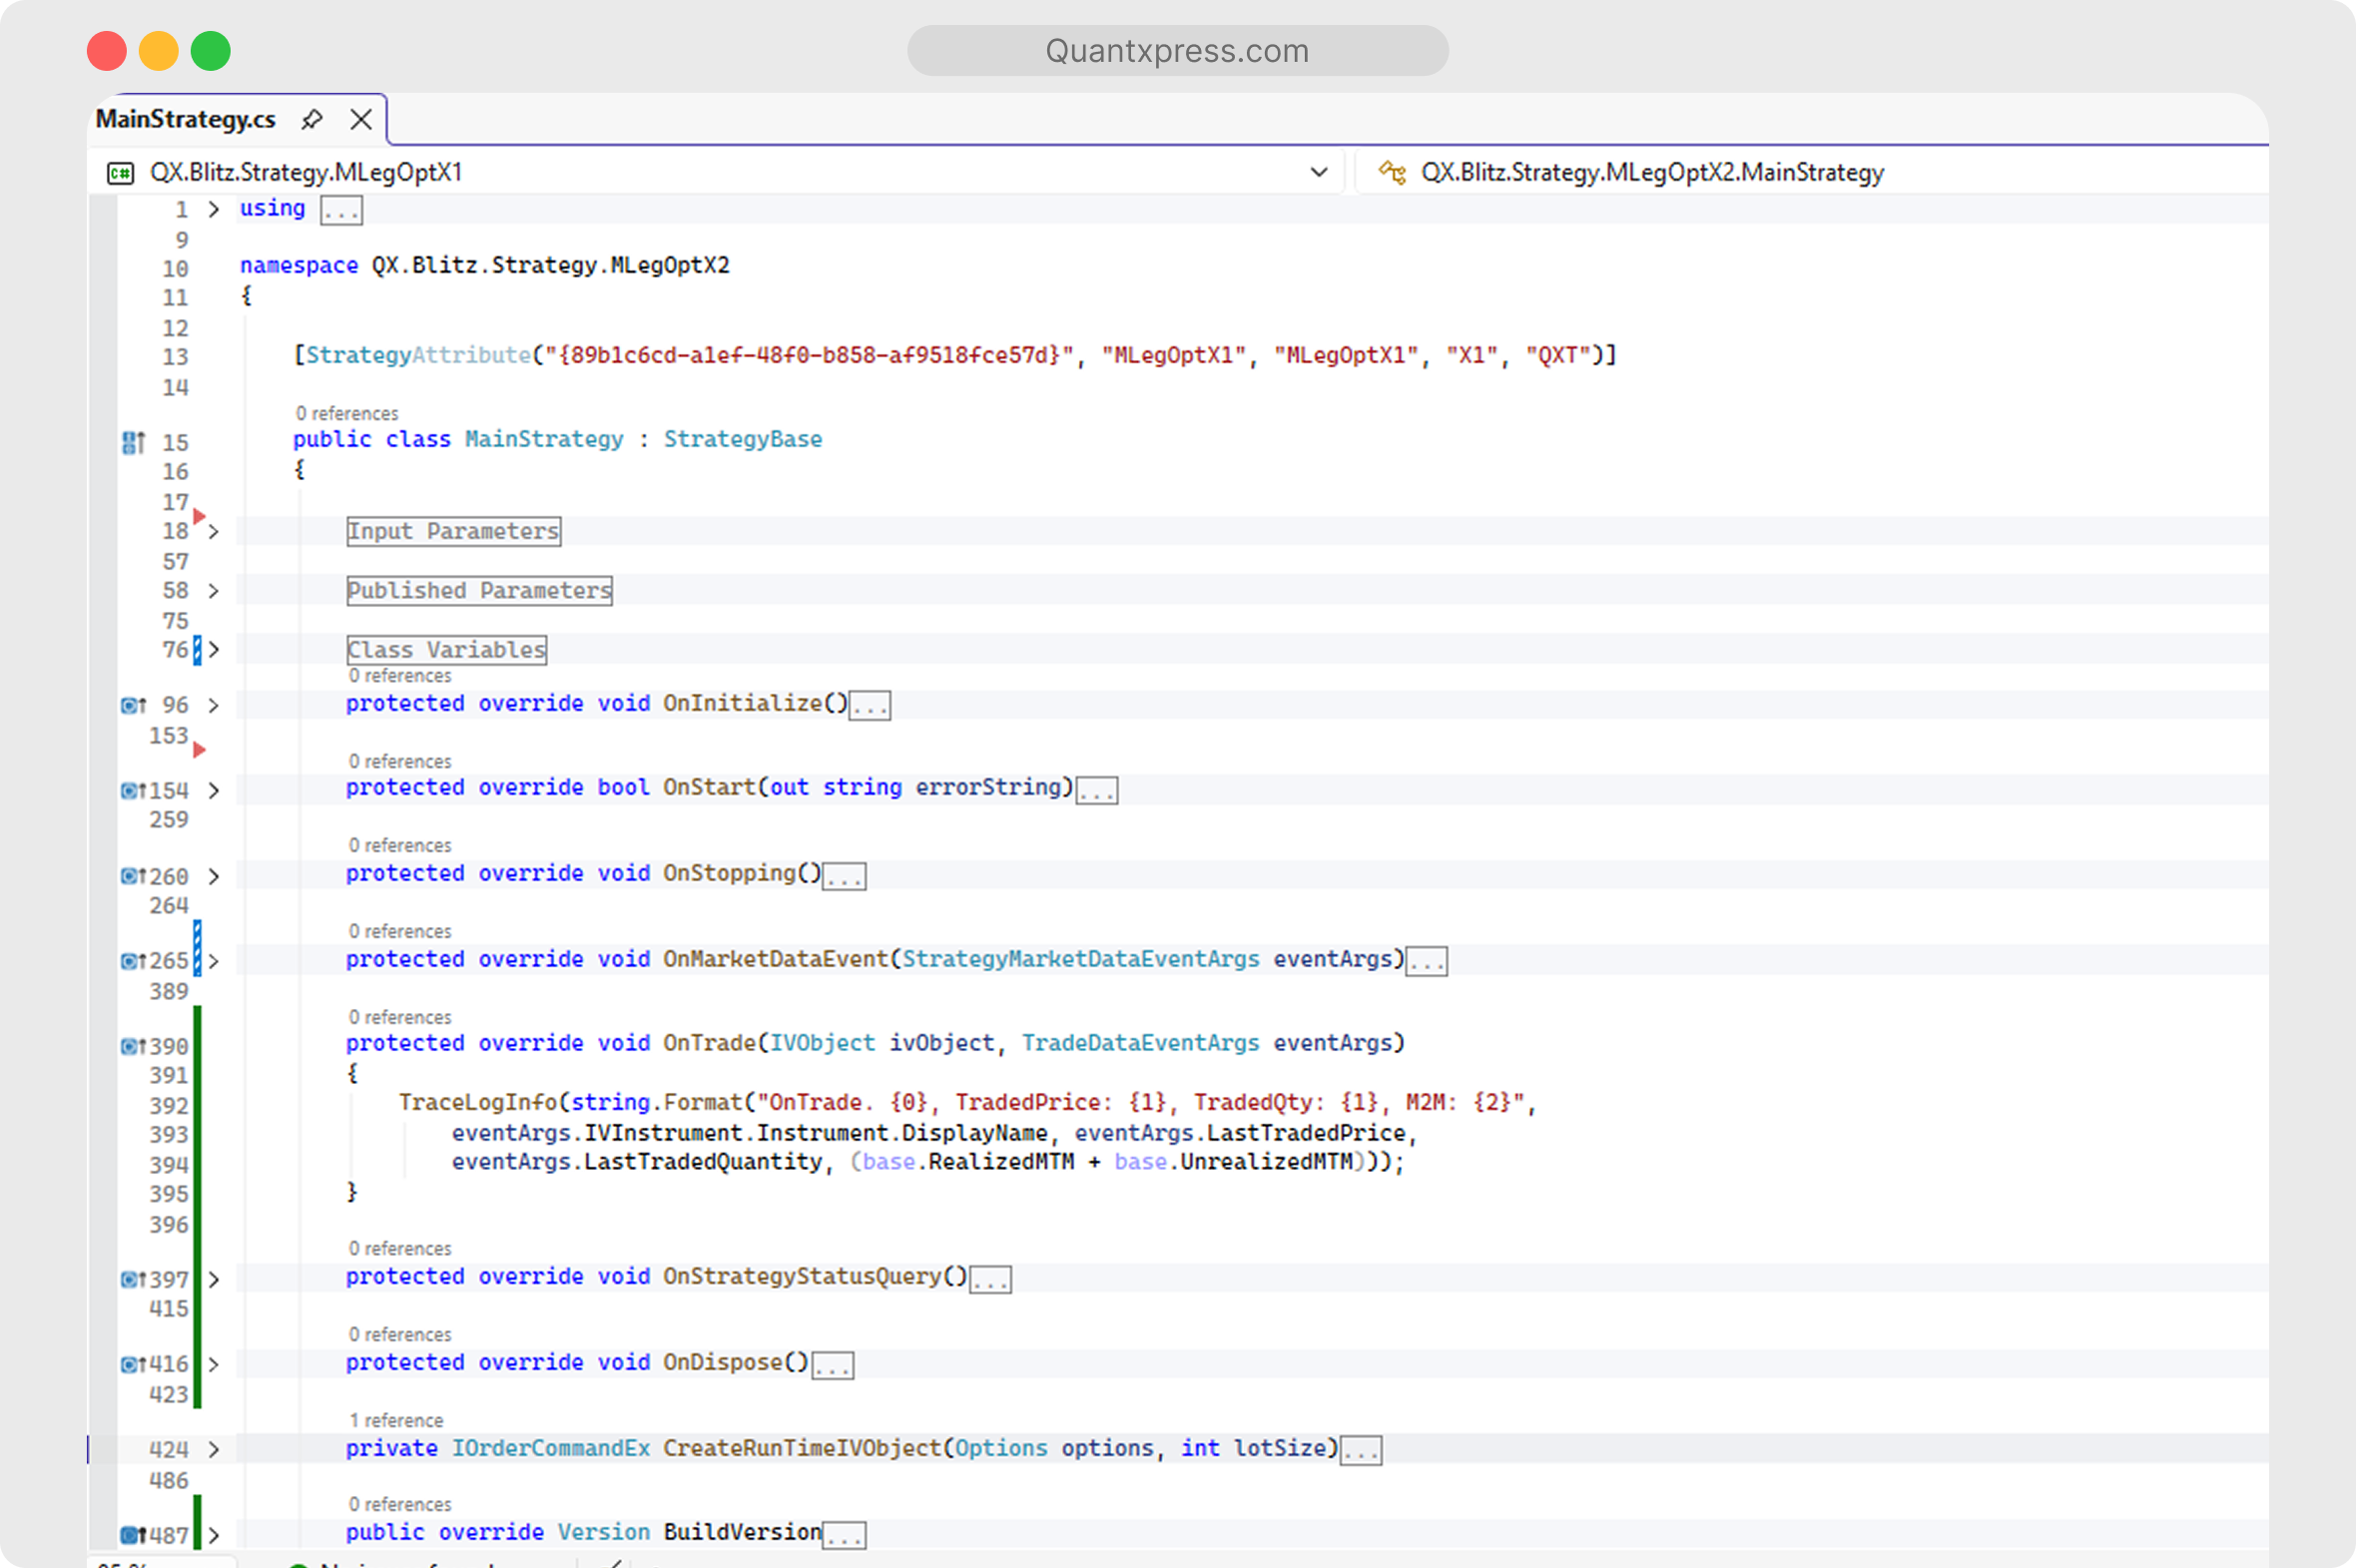This screenshot has width=2356, height=1568.
Task: Click the C# project icon beside QX.Blitz.Strategy.MLegOptX1
Action: click(x=120, y=173)
